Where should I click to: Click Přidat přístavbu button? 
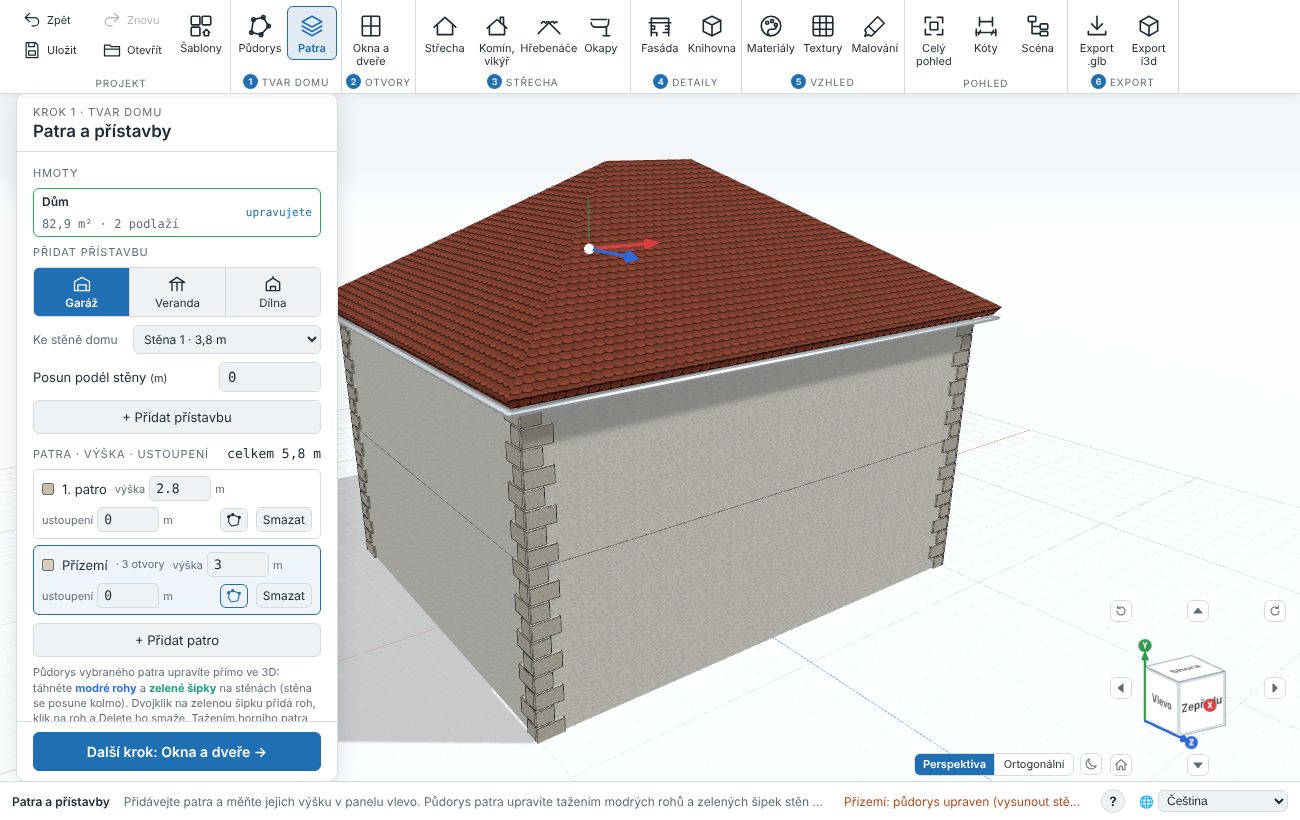(x=177, y=417)
